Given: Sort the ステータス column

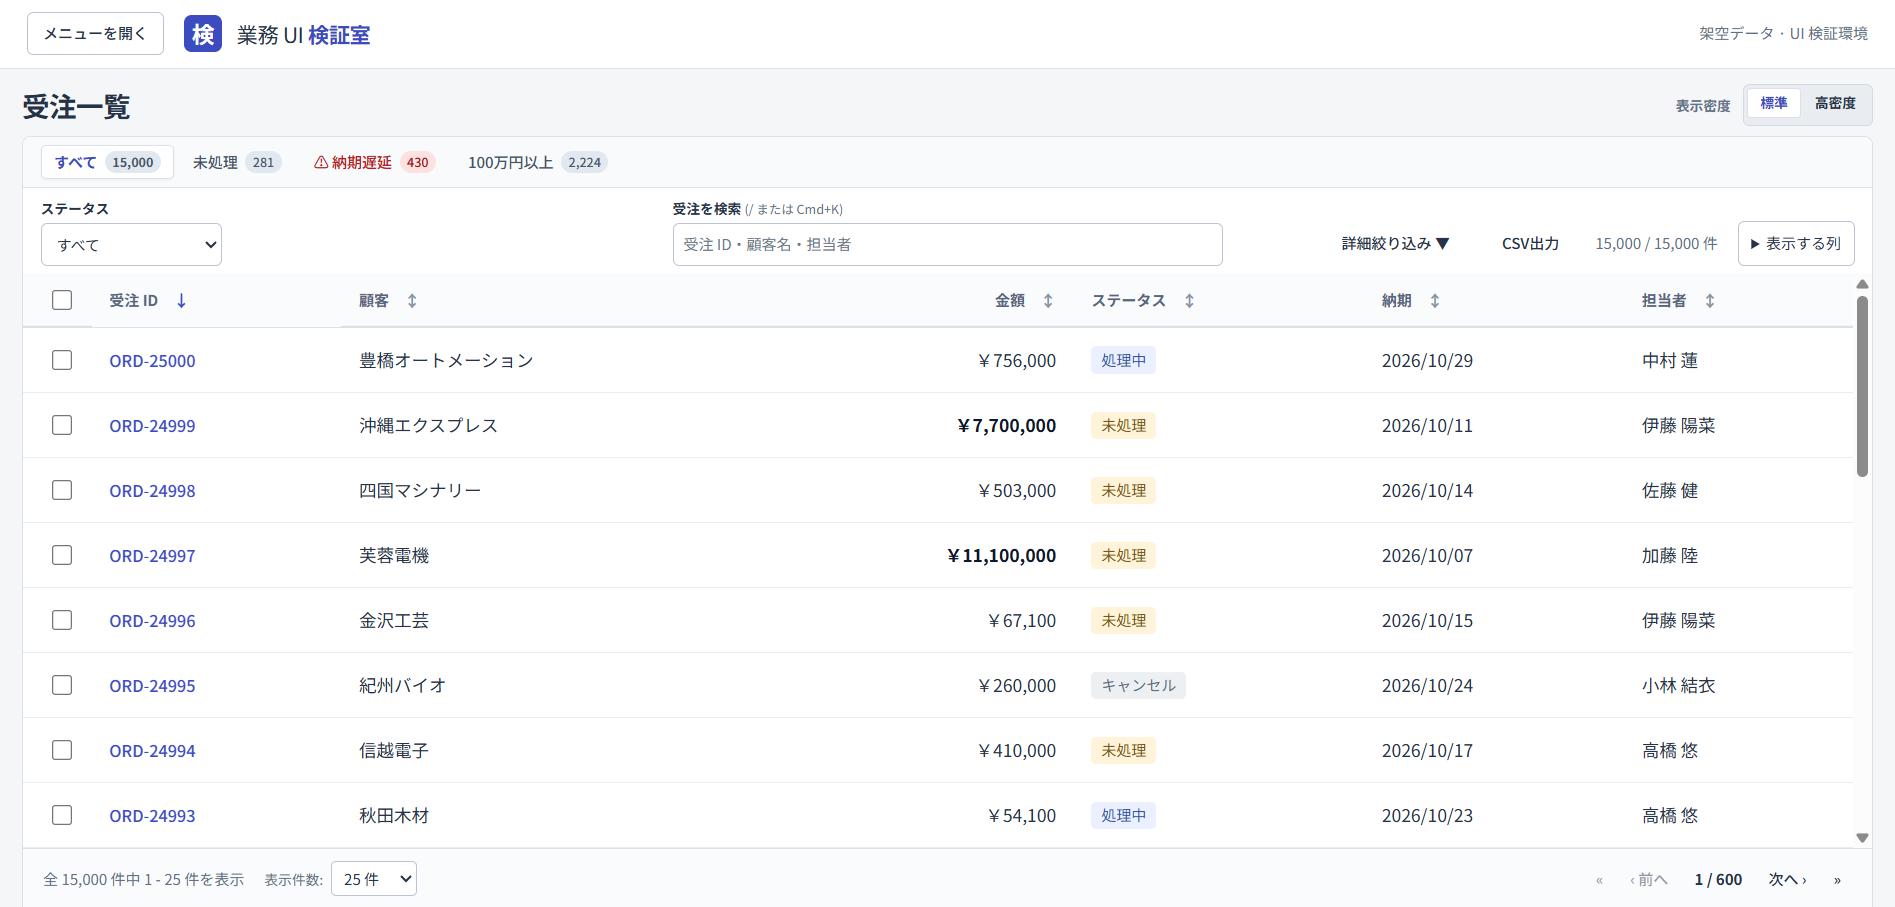Looking at the screenshot, I should [1189, 301].
